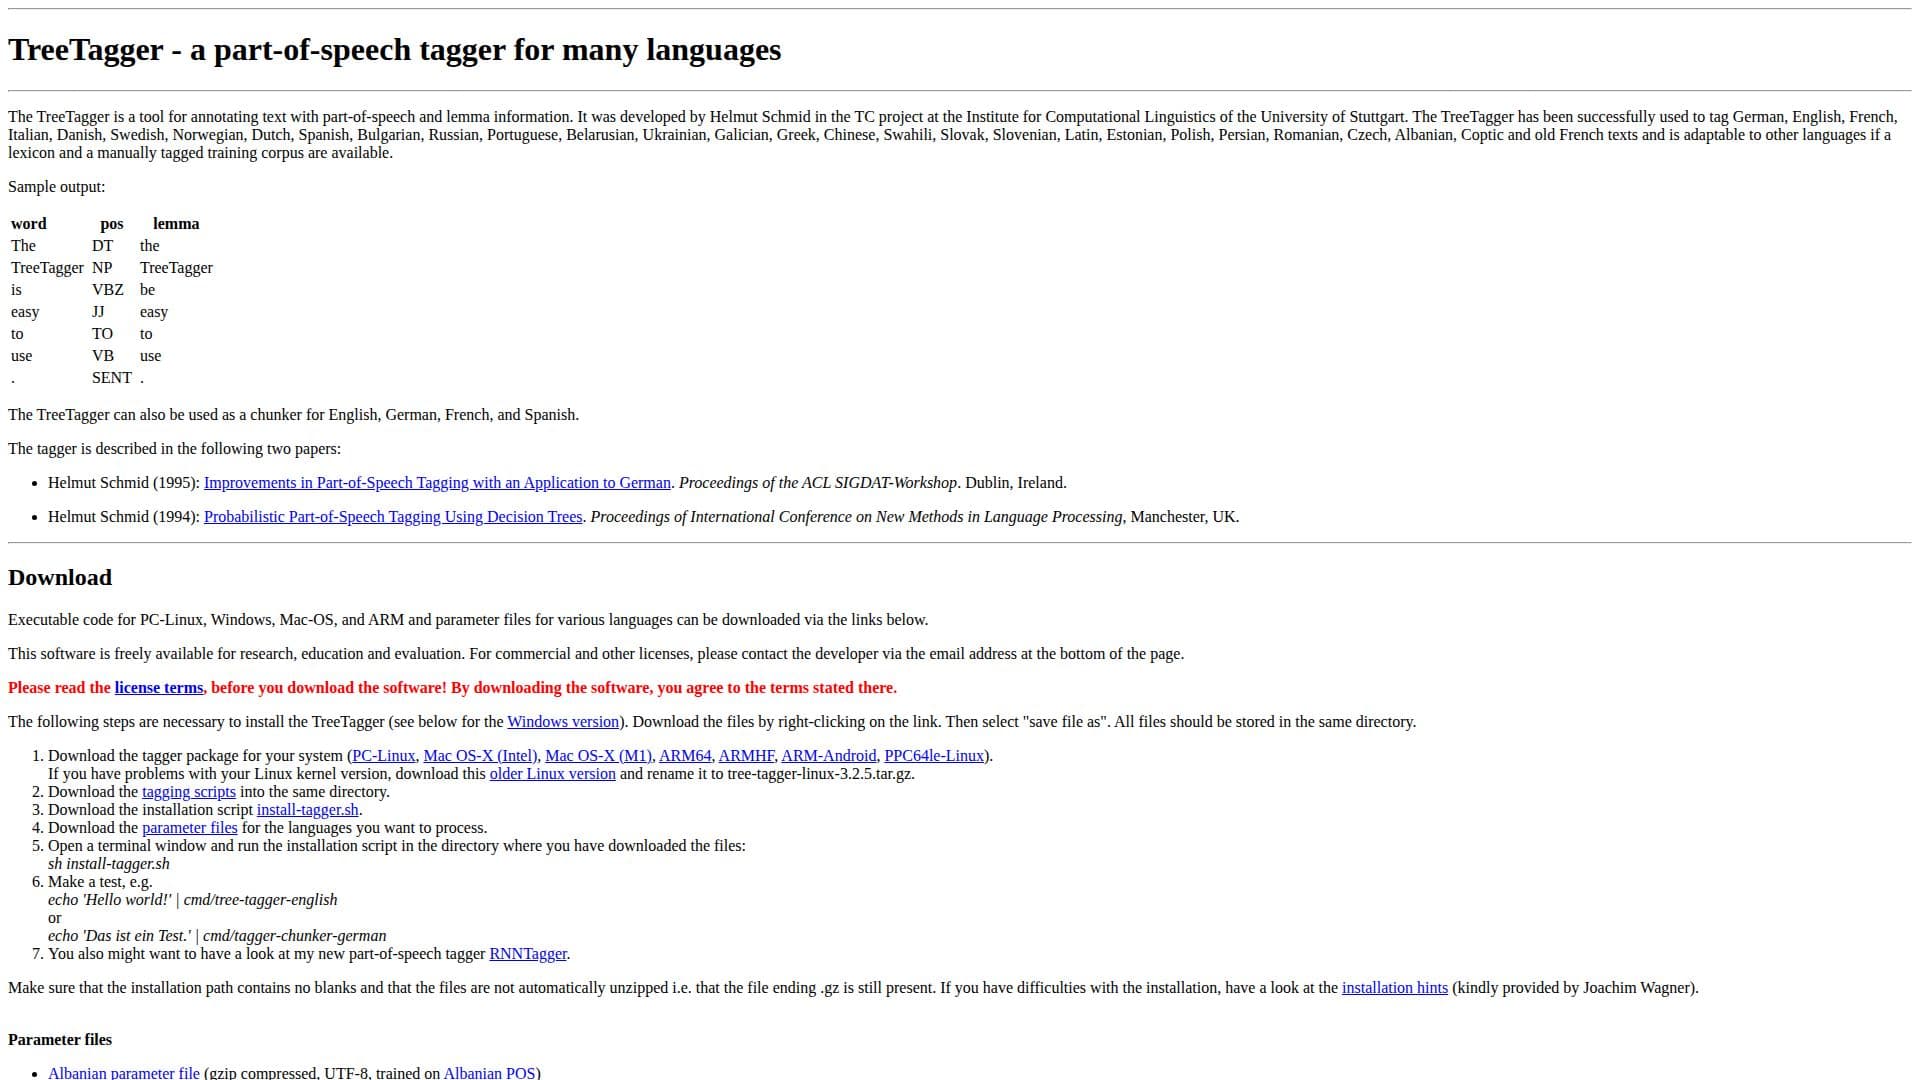Click the 'SENT' tag cell
Image resolution: width=1920 pixels, height=1080 pixels.
112,378
